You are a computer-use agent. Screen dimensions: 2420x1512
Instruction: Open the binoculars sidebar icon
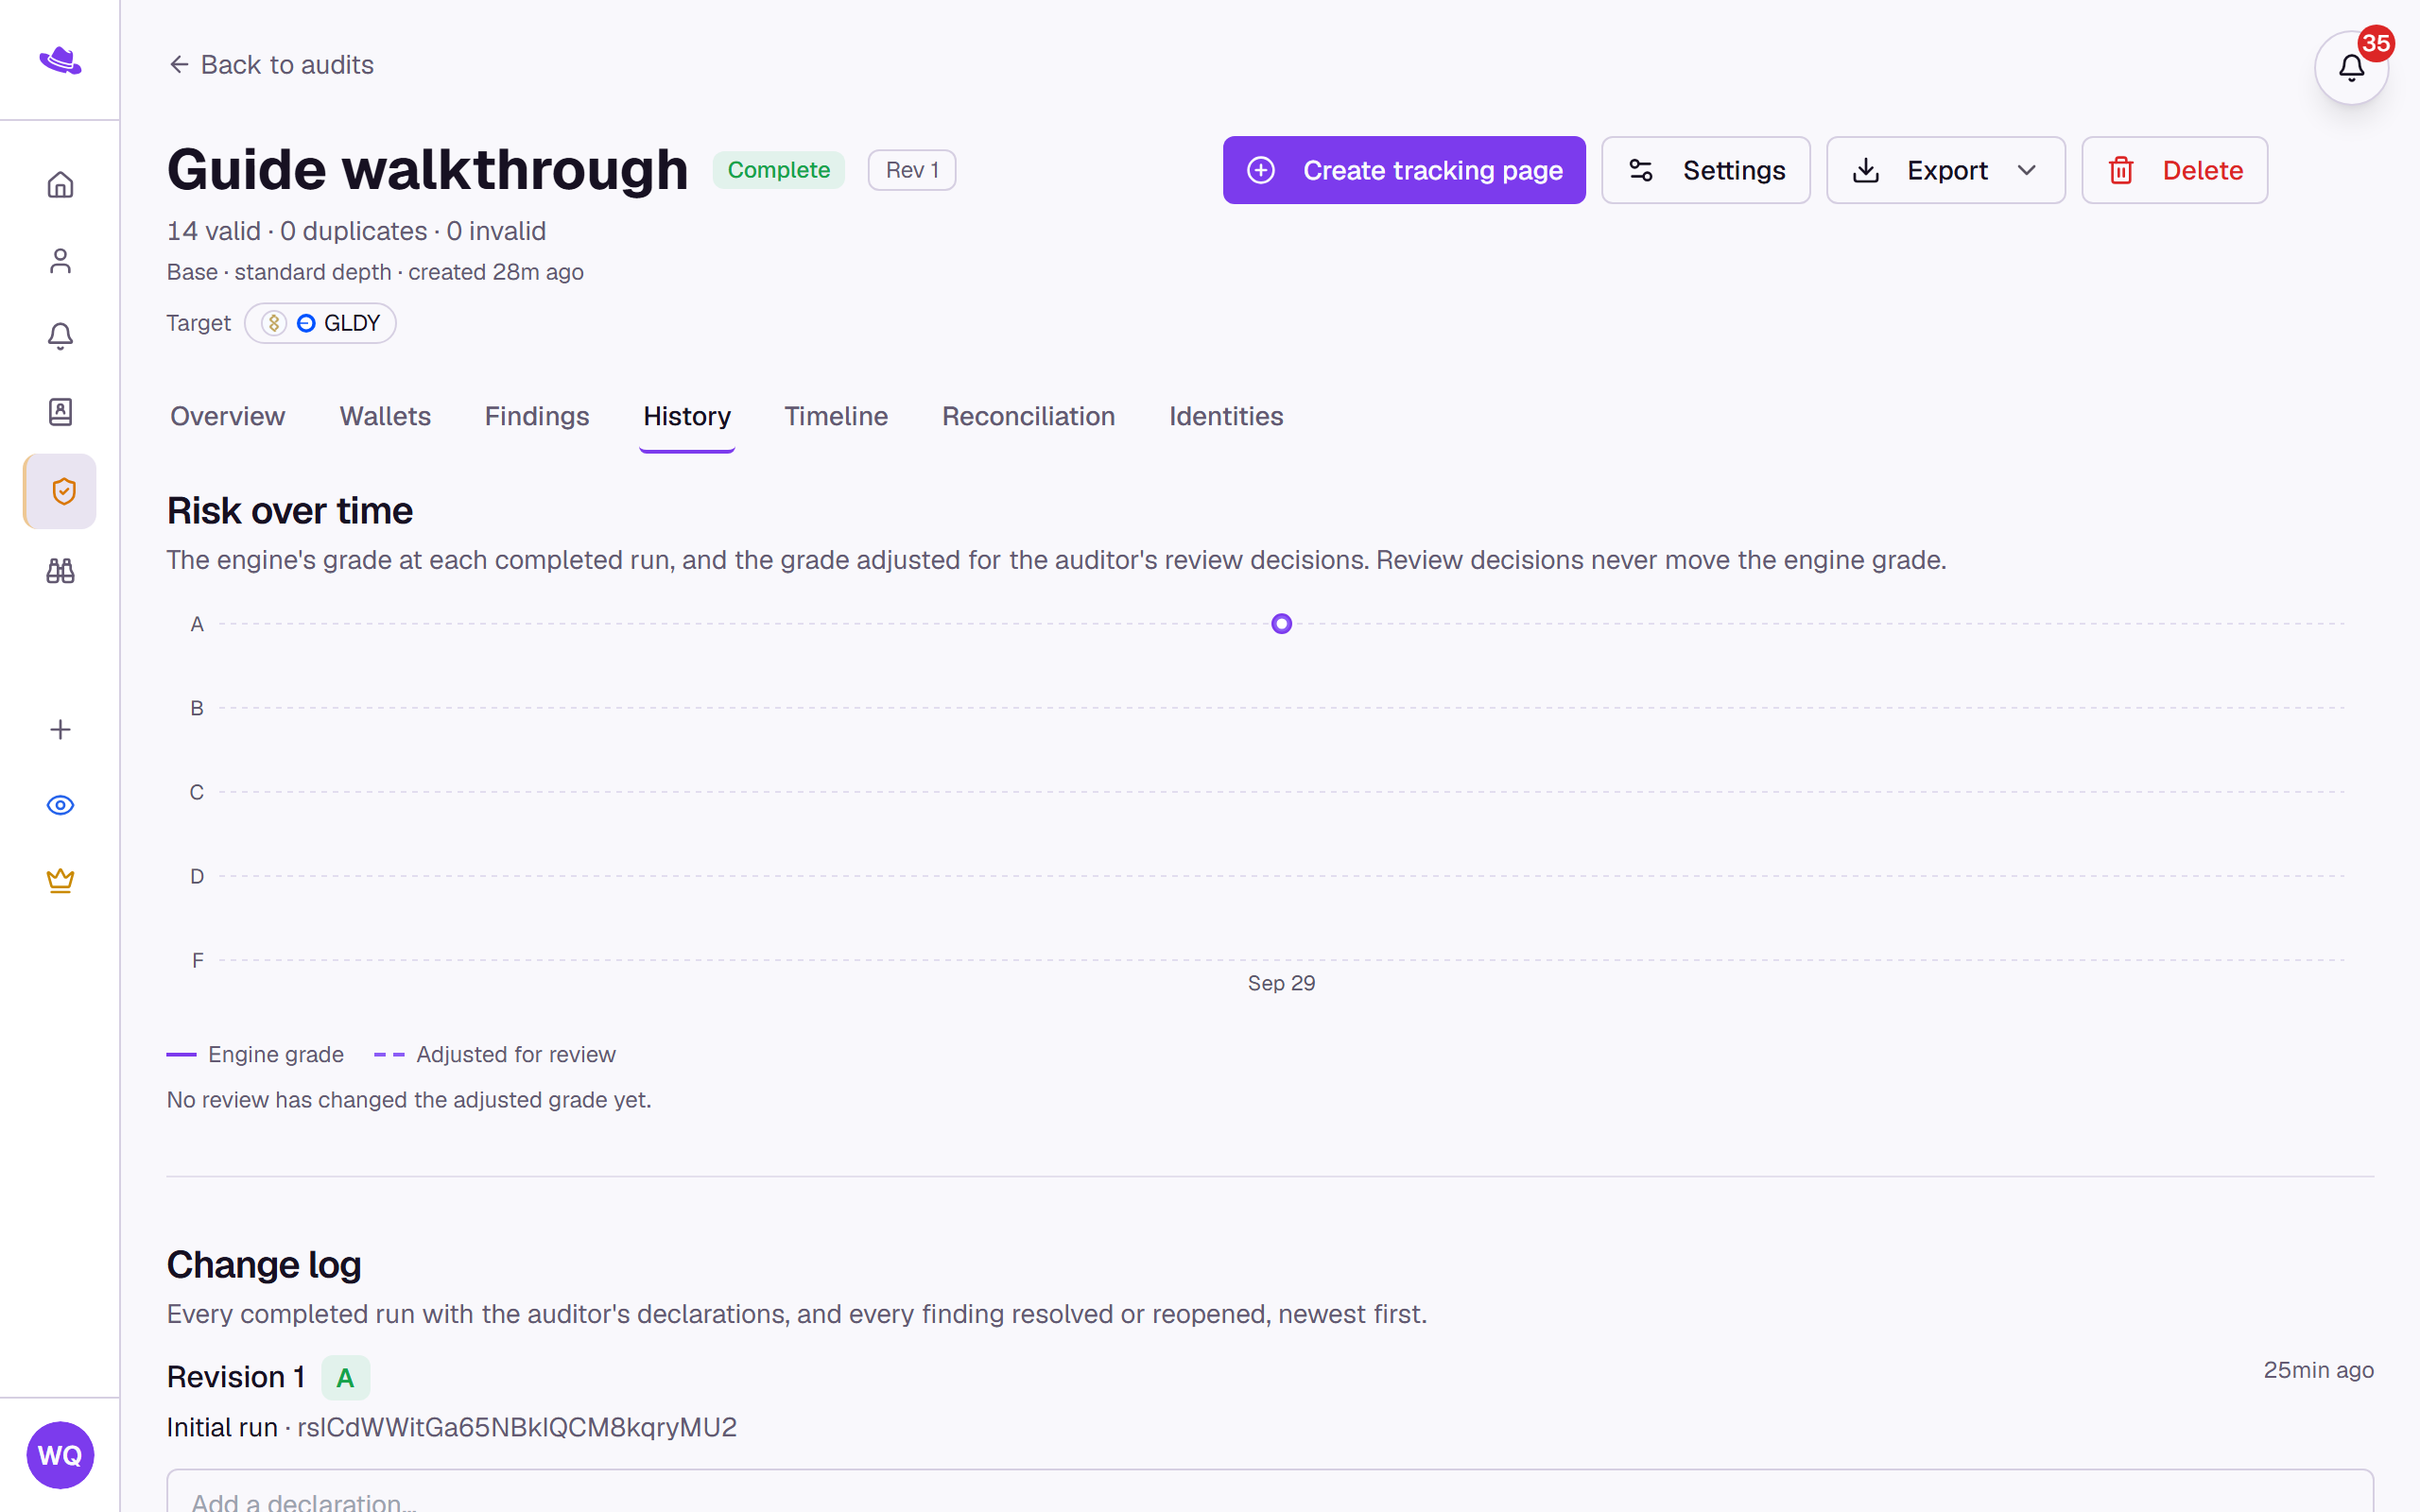[x=60, y=571]
